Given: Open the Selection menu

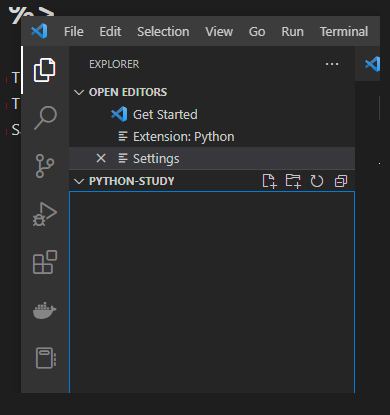Looking at the screenshot, I should point(163,32).
